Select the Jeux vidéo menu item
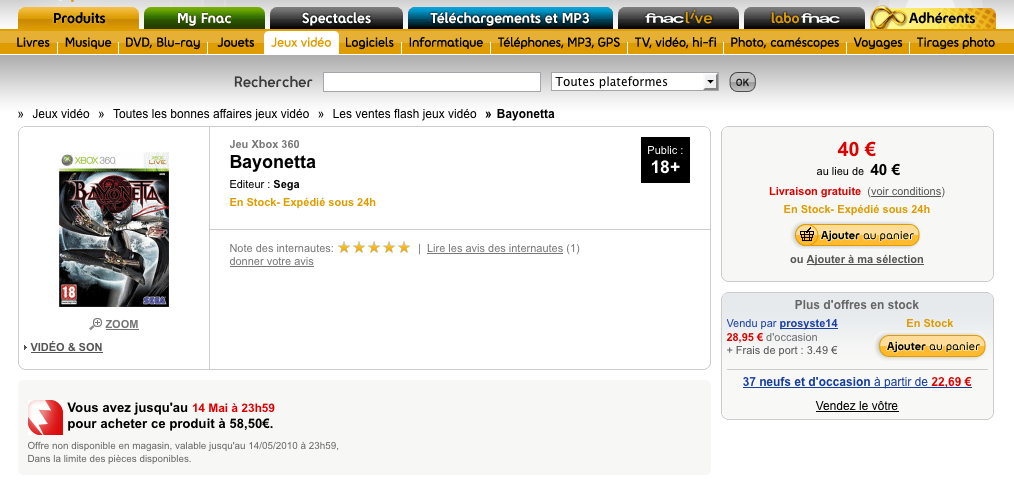 pos(302,42)
